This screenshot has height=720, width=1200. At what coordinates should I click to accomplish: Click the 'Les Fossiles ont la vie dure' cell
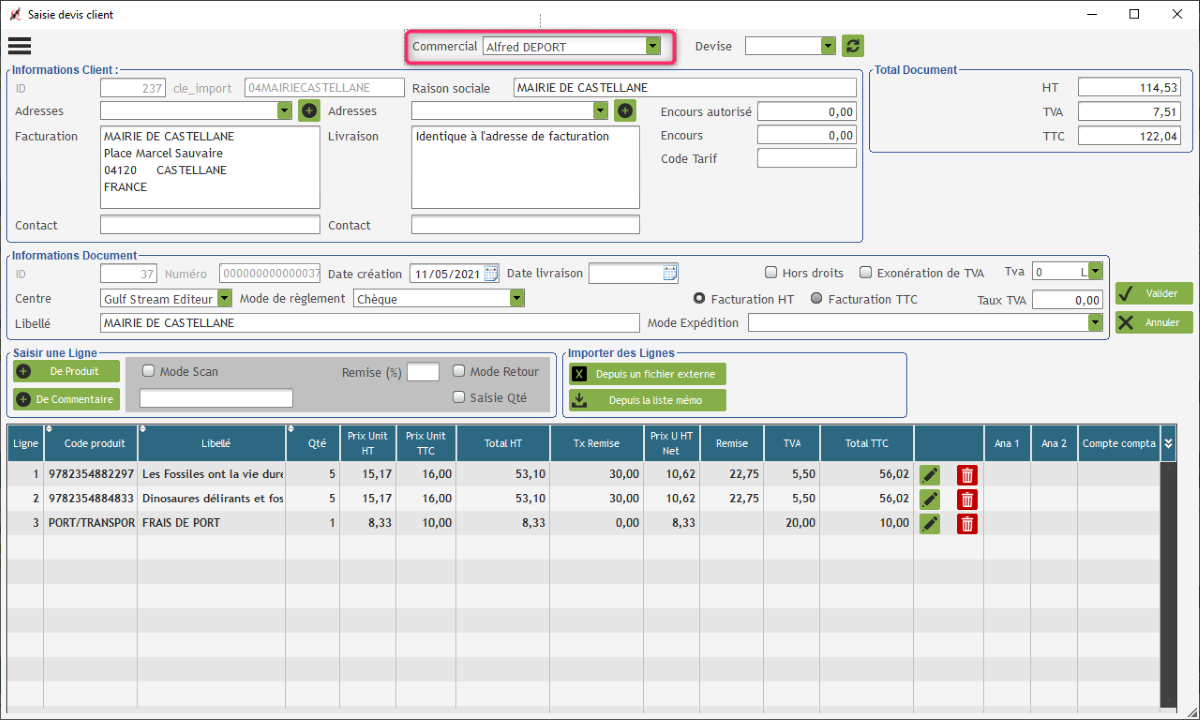(x=212, y=475)
